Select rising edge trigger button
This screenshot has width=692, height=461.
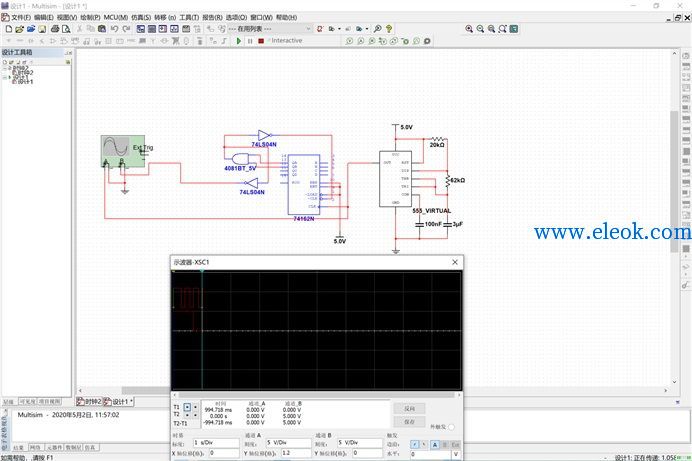[414, 444]
